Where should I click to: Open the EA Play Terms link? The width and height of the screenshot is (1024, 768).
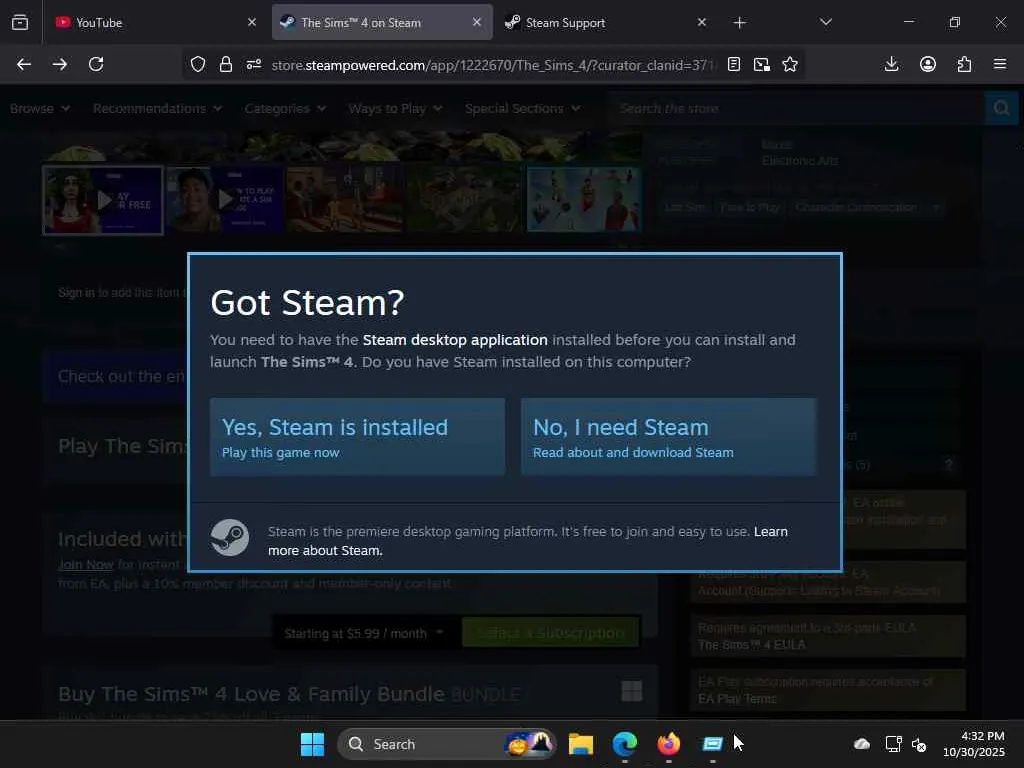click(x=737, y=699)
